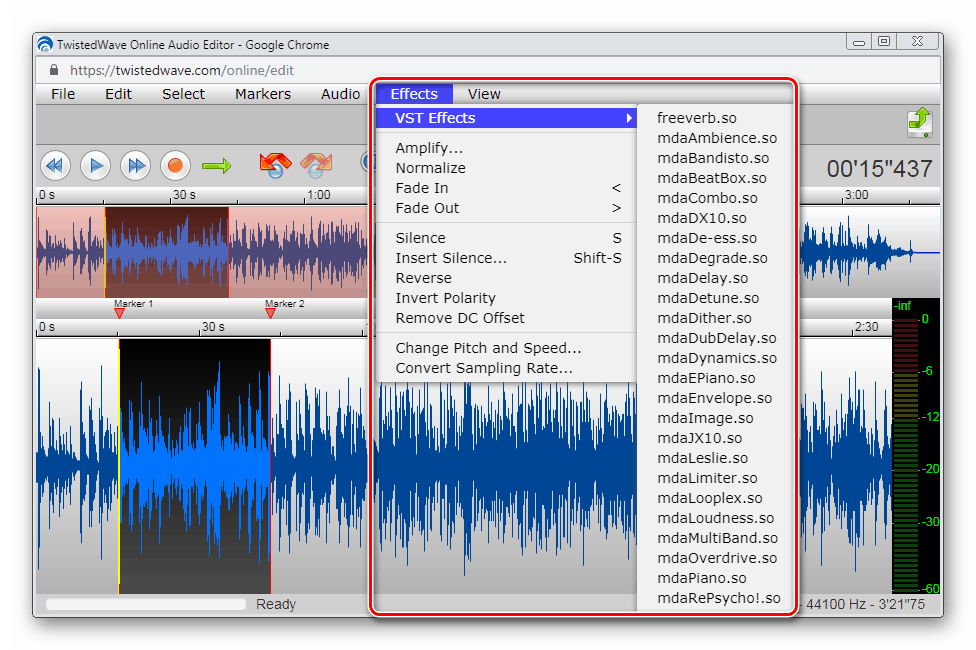
Task: Click the fast-forward button
Action: tap(135, 165)
